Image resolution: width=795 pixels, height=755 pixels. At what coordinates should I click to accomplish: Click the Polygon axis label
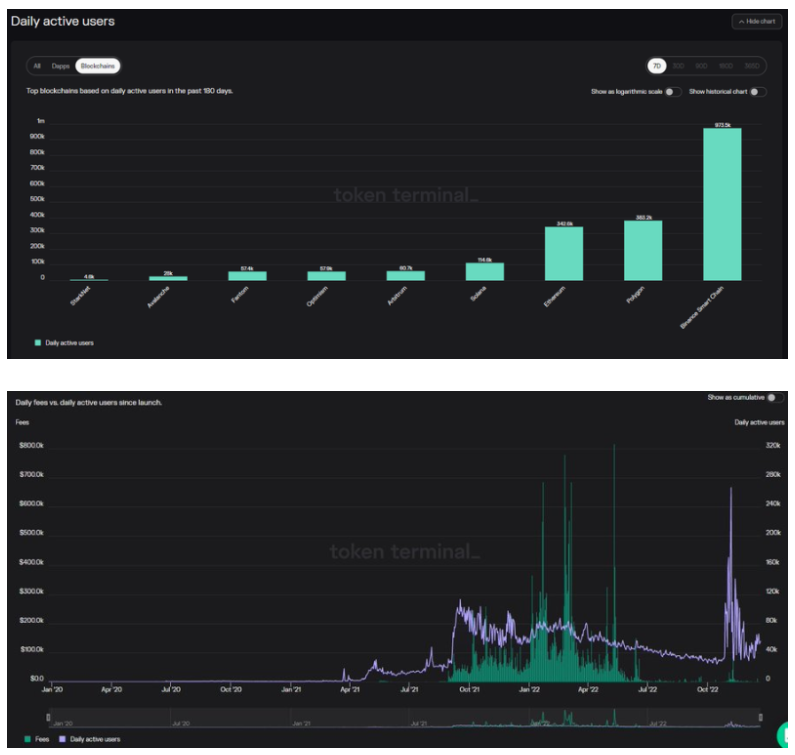[x=635, y=295]
